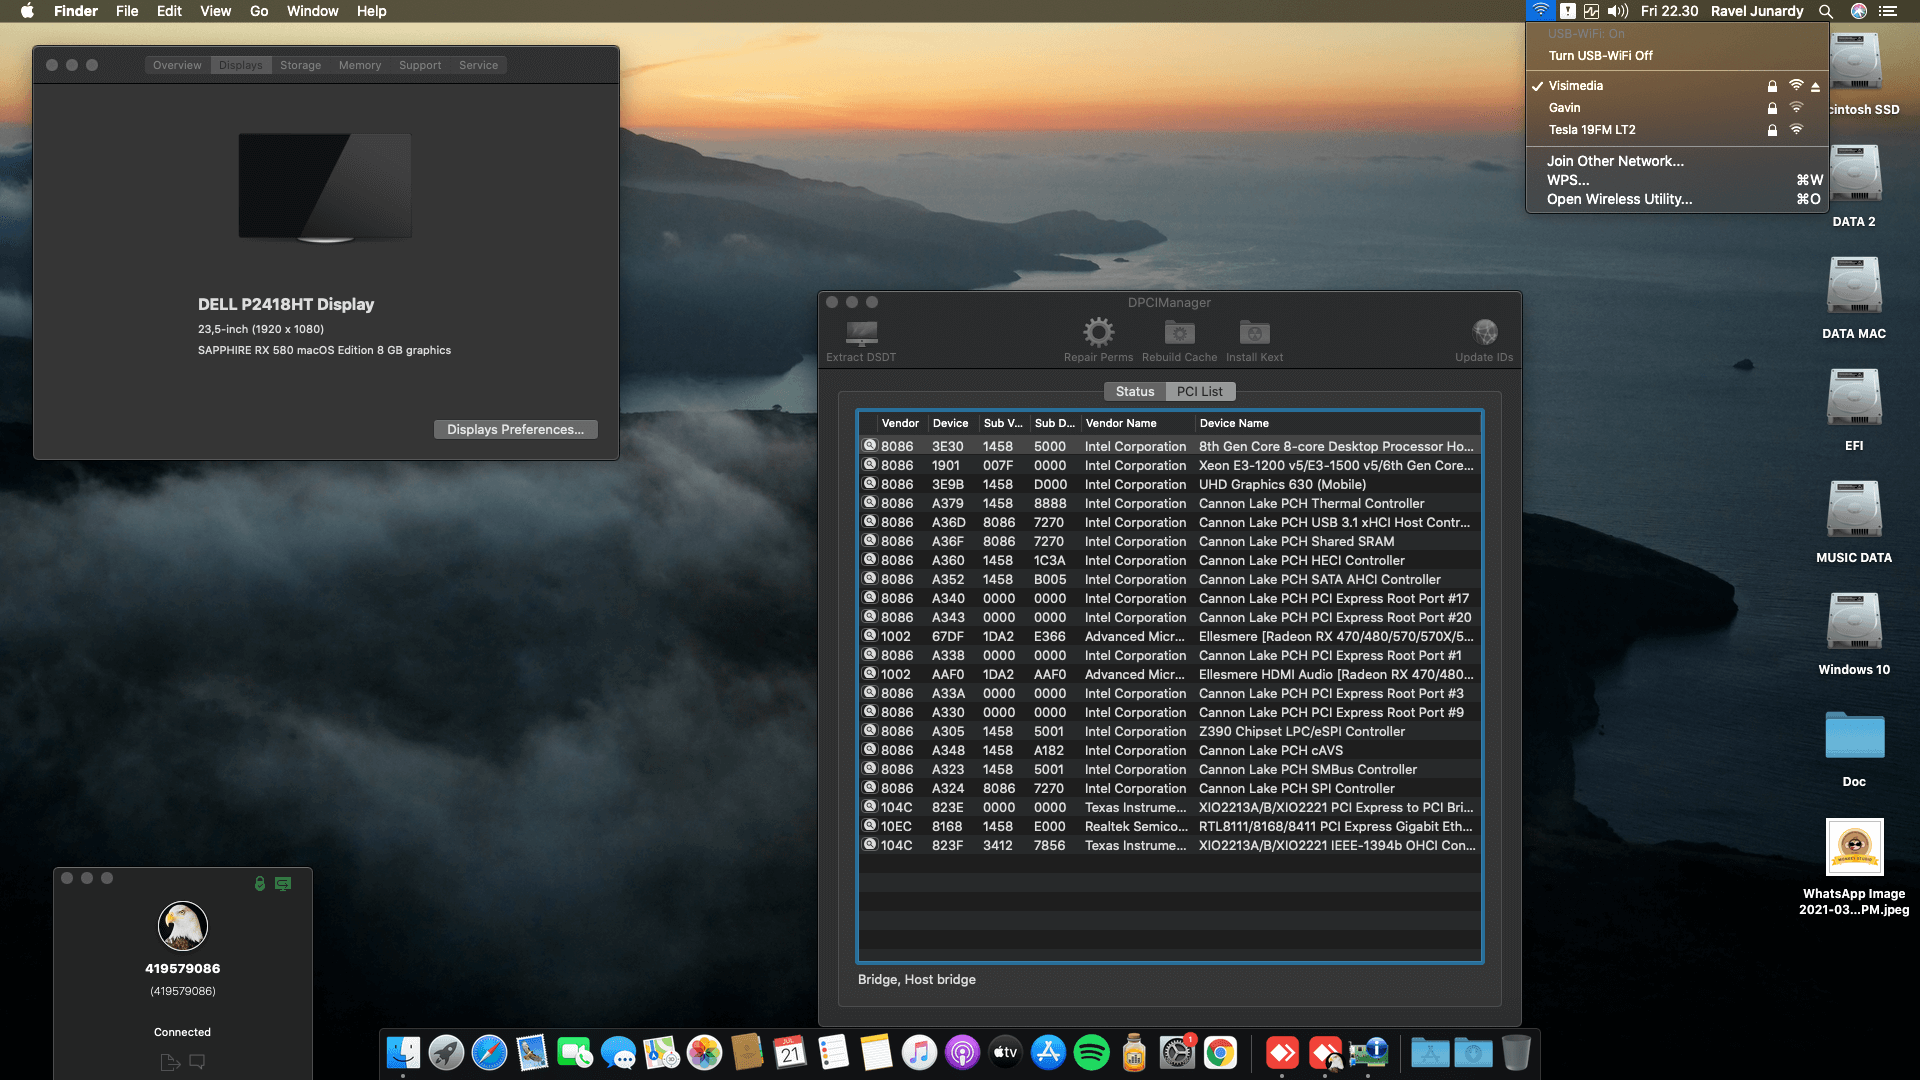Click chat icon in AnyDesk session window

(x=197, y=1061)
